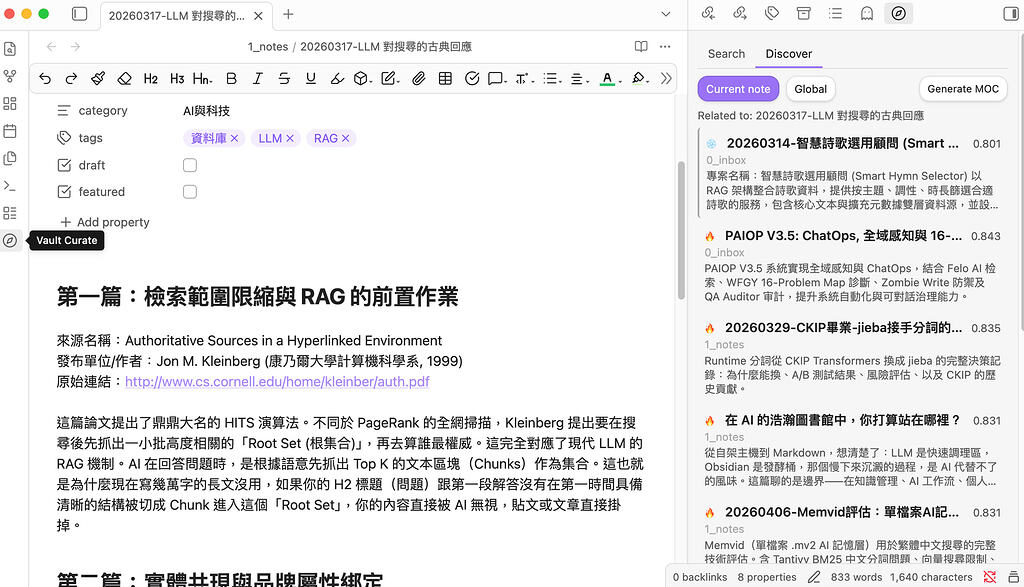Toggle bold formatting

[x=231, y=78]
